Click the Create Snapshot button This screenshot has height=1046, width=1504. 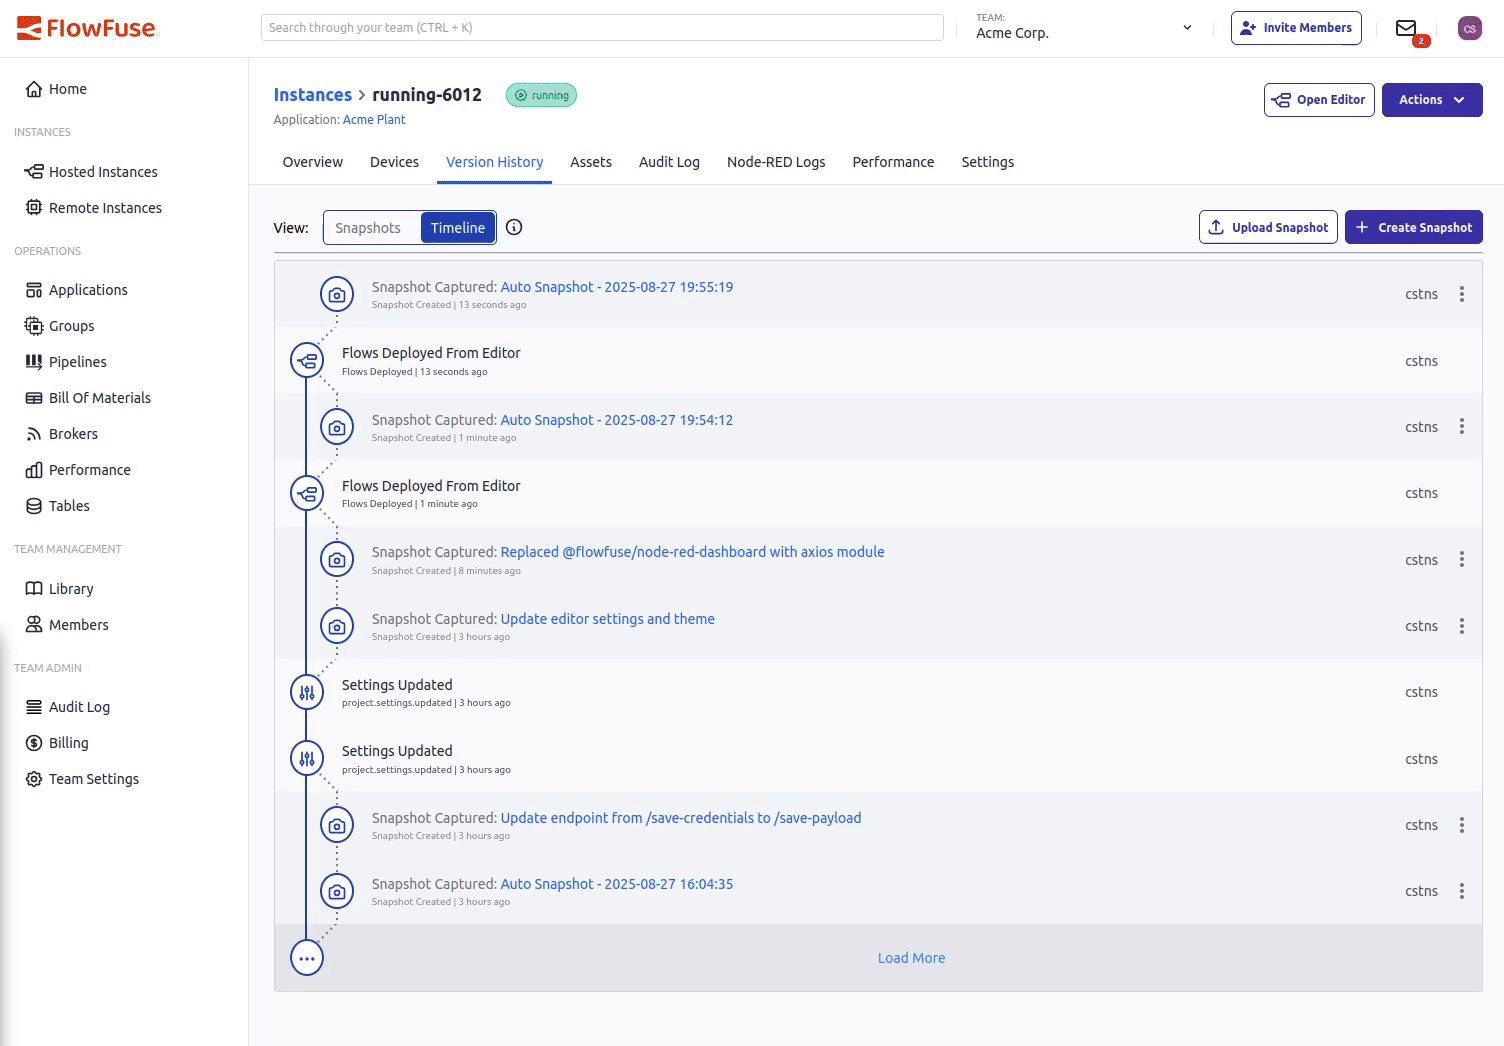coord(1413,227)
